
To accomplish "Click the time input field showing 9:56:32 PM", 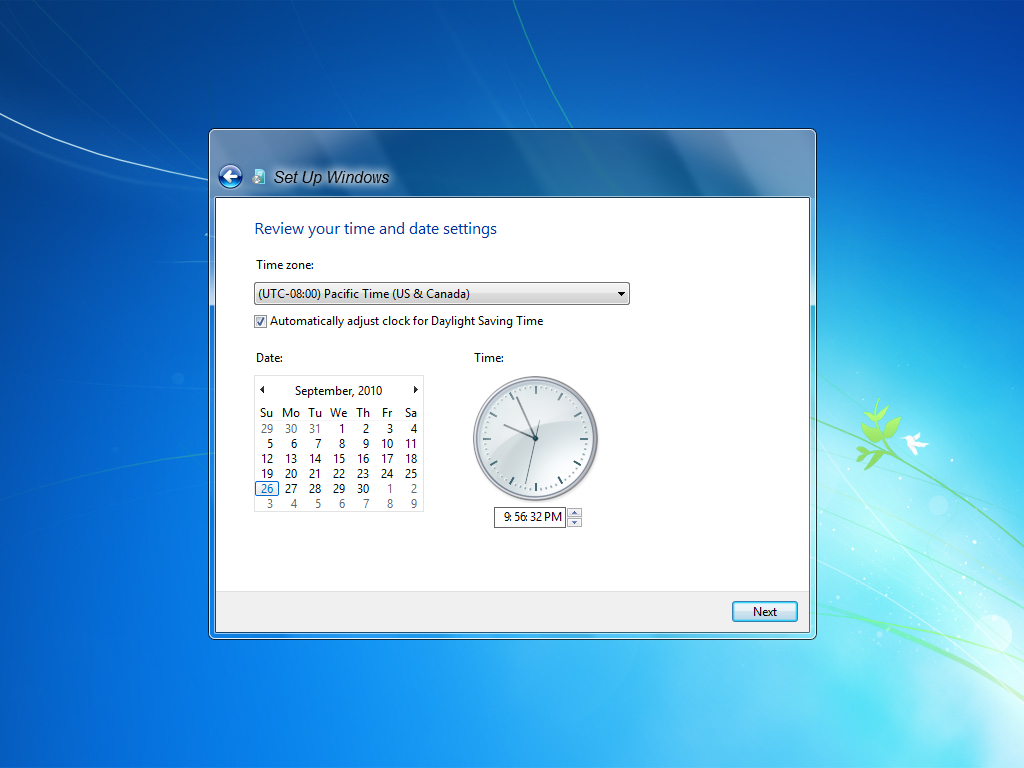I will click(x=530, y=517).
